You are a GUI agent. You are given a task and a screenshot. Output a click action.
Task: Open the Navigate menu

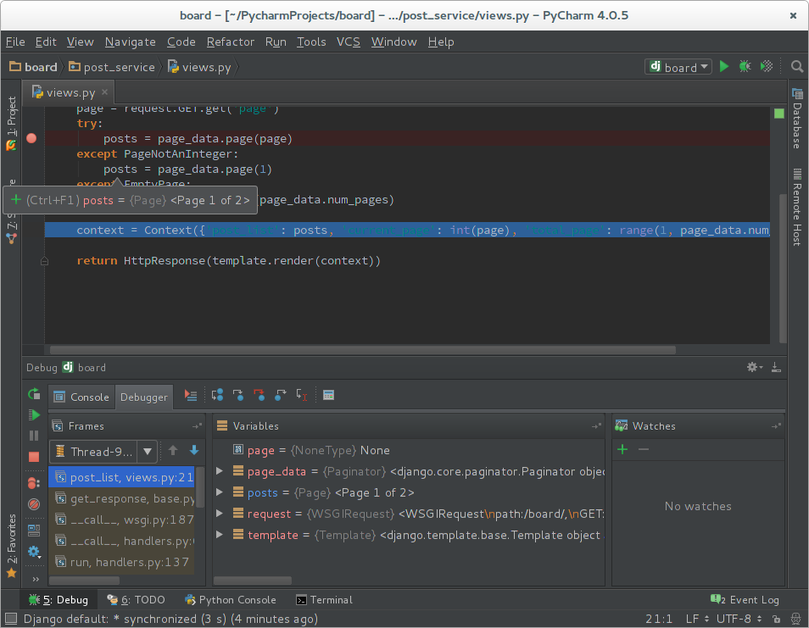pos(130,42)
